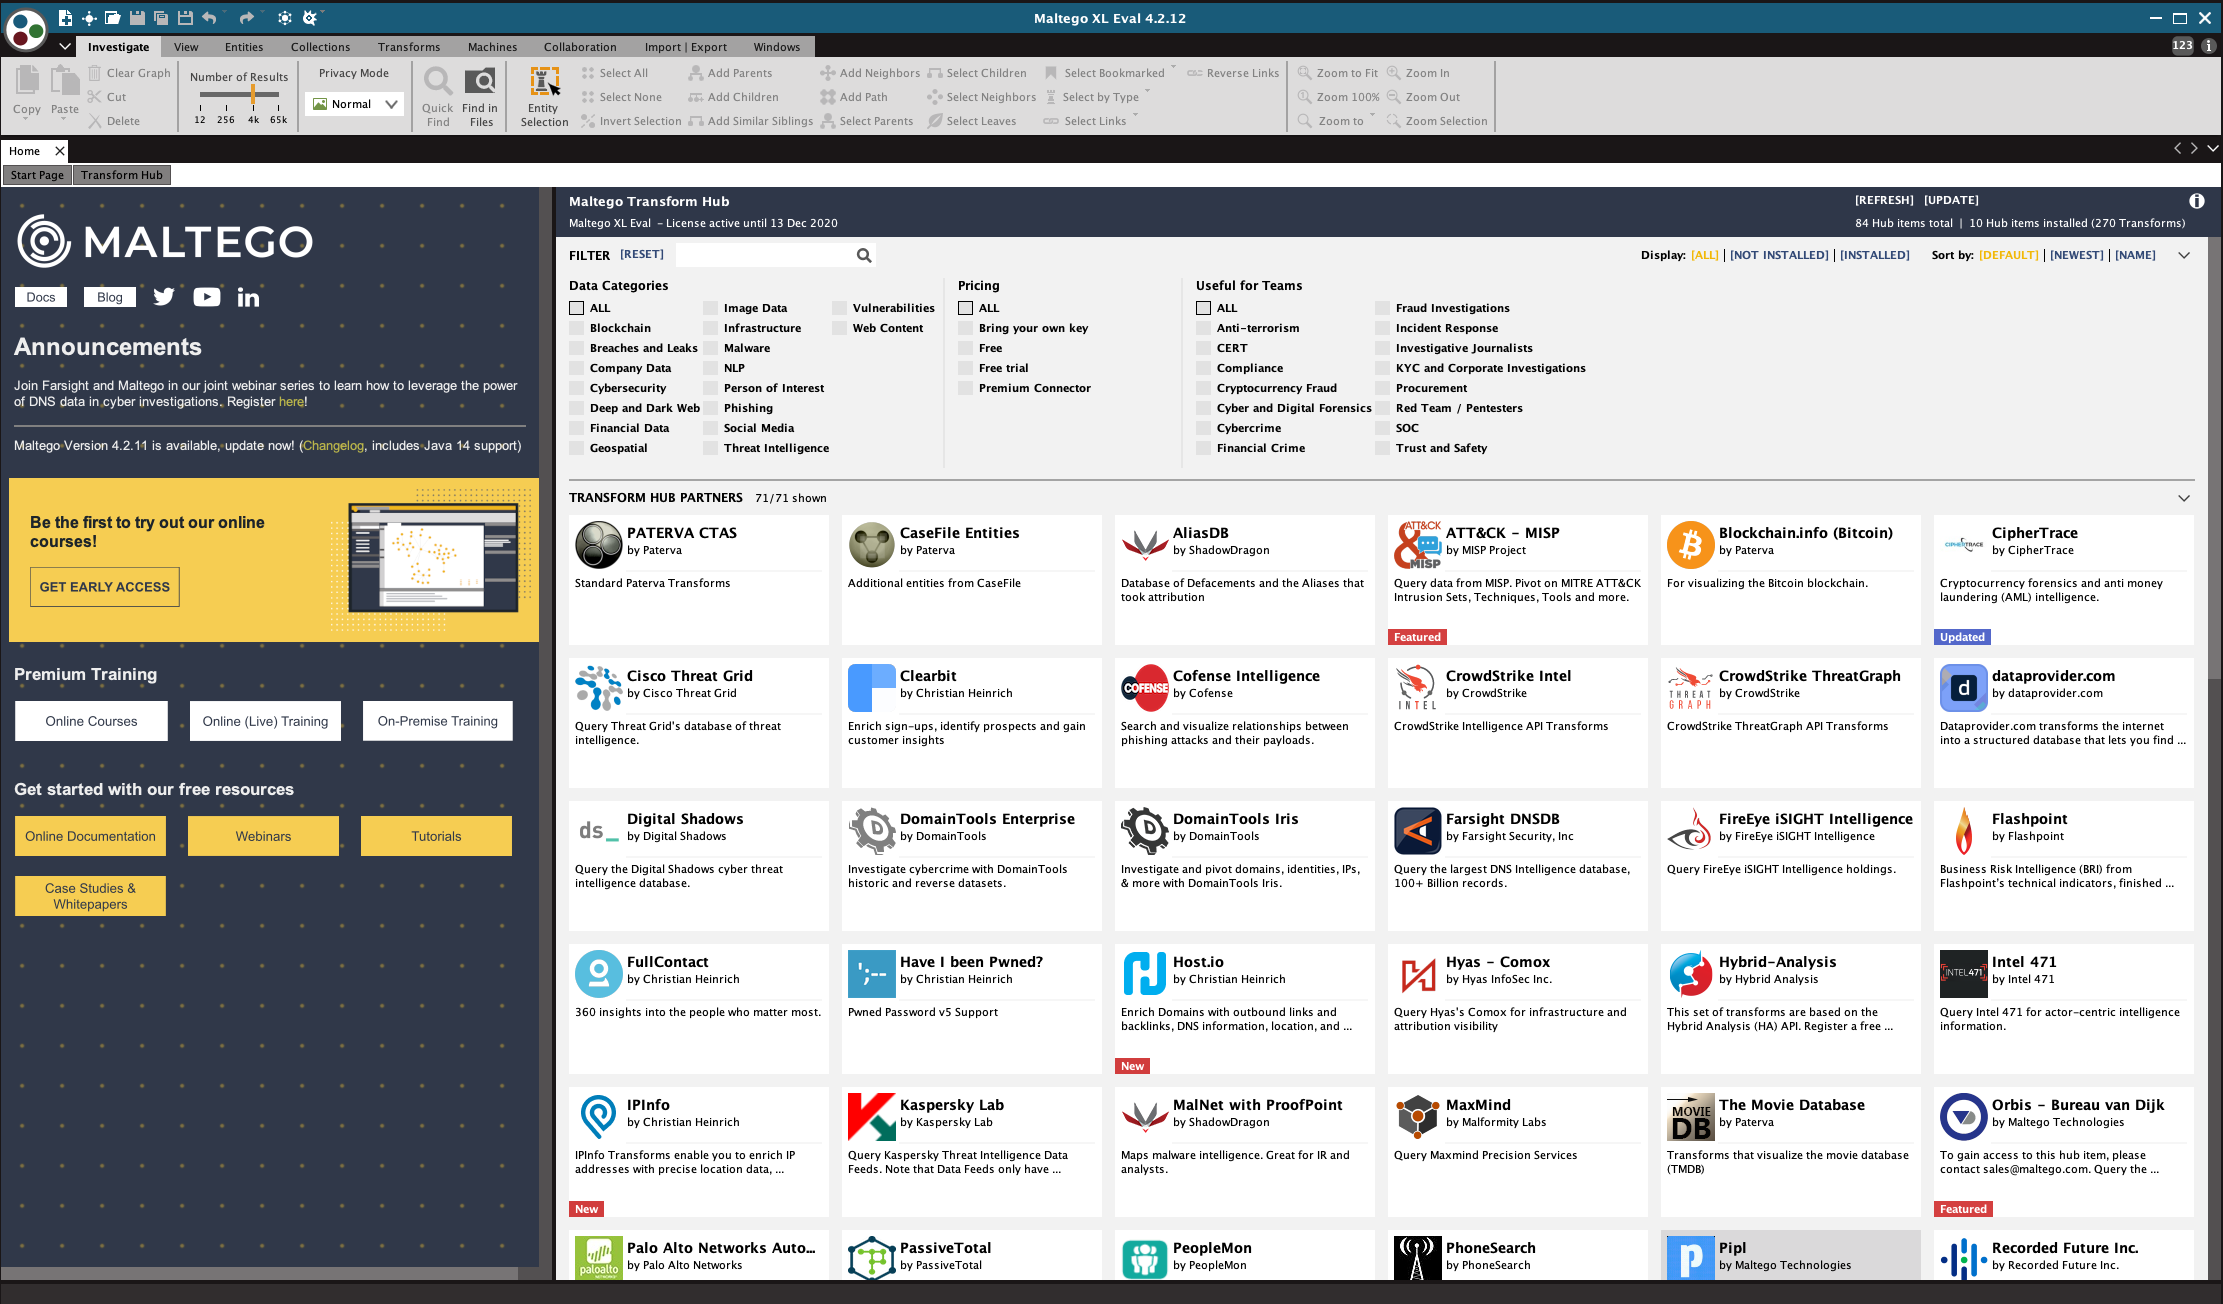Image resolution: width=2223 pixels, height=1304 pixels.
Task: Click the GET EARLY ACCESS button
Action: pos(105,587)
